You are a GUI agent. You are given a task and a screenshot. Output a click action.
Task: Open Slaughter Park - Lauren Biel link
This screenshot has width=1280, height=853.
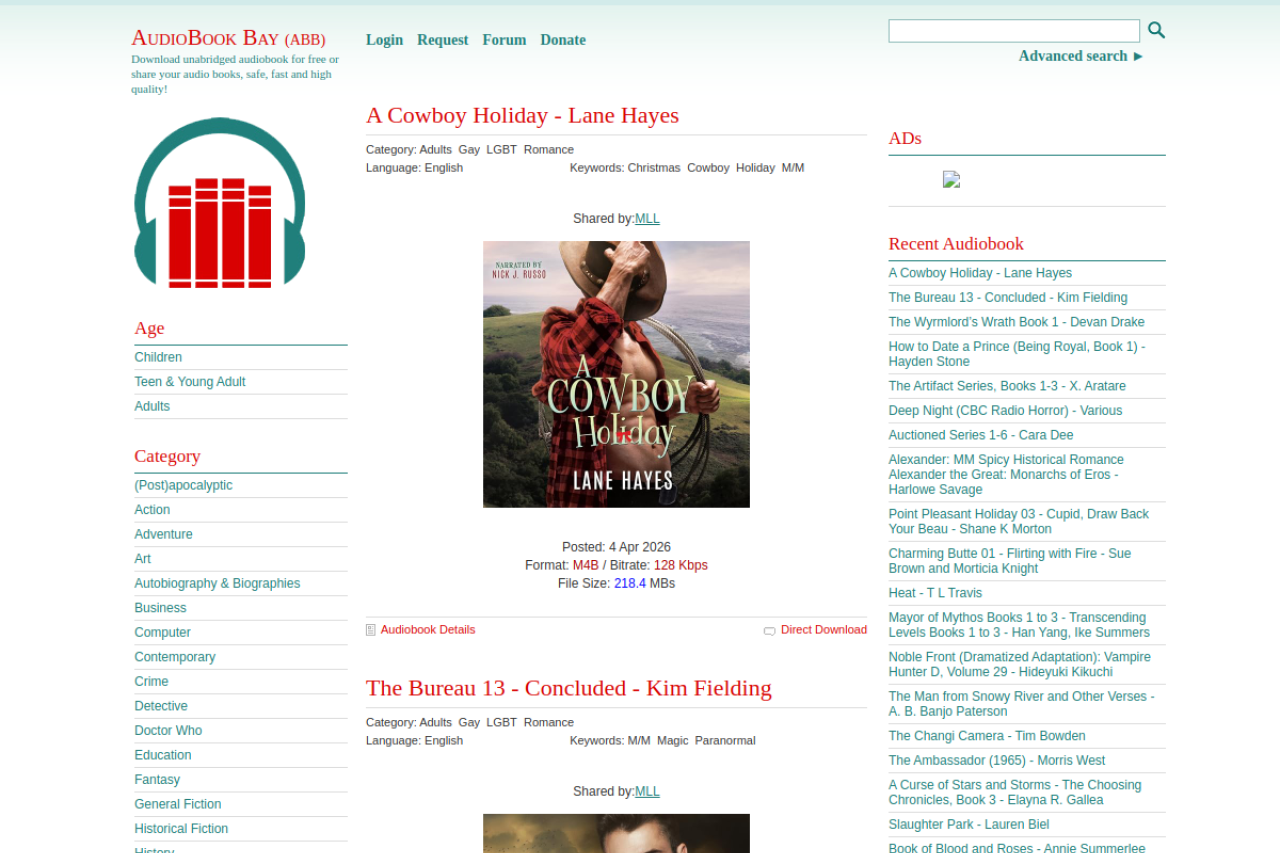tap(968, 825)
